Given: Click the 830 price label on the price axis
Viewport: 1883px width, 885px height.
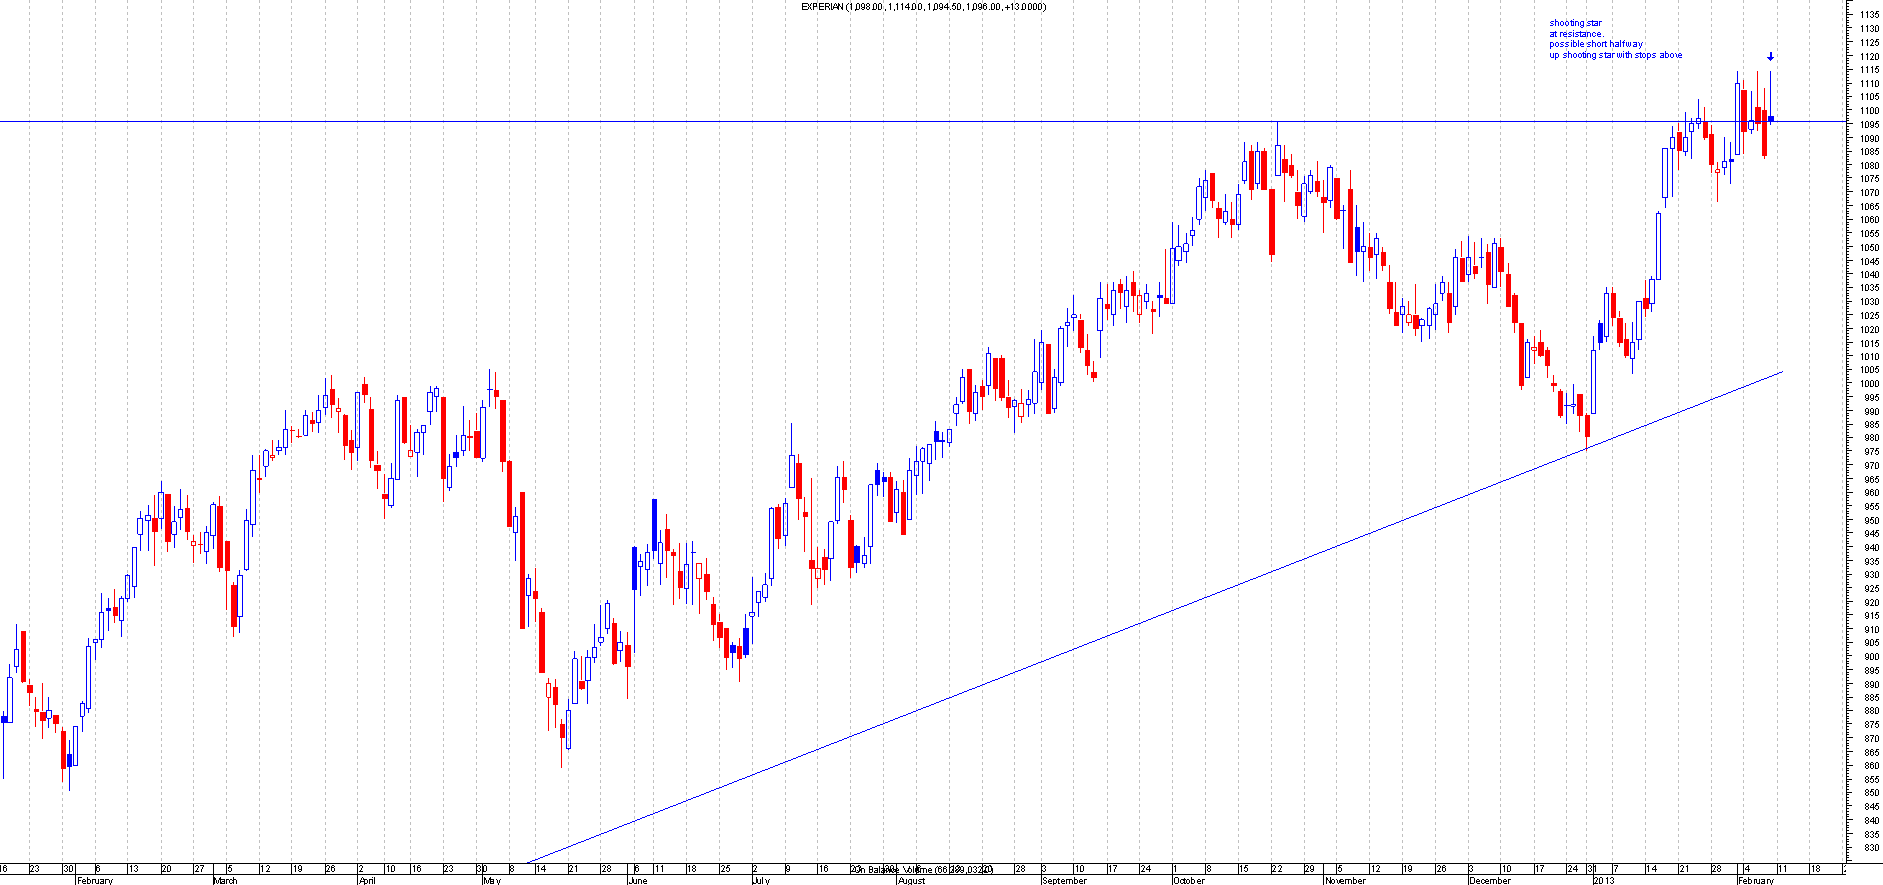Looking at the screenshot, I should (x=1868, y=848).
